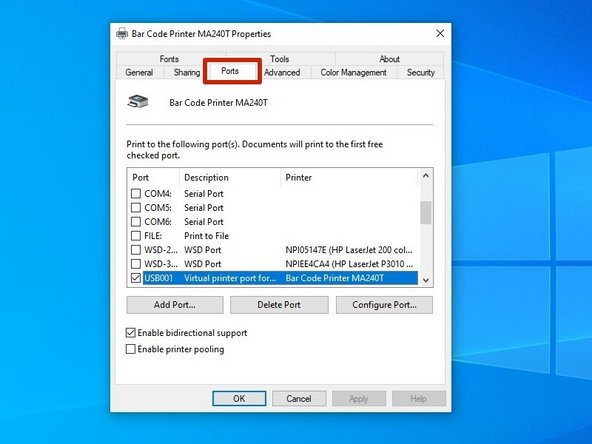
Task: Select the 'NPI05147E (HP LaserJet 200 col...' printer entry
Action: [x=349, y=250]
